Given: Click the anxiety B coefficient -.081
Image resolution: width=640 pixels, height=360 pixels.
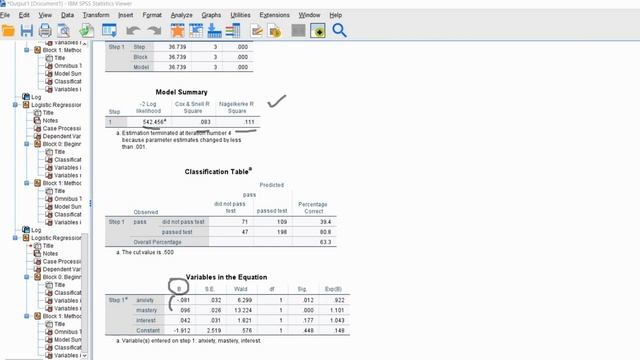Looking at the screenshot, I should click(184, 300).
